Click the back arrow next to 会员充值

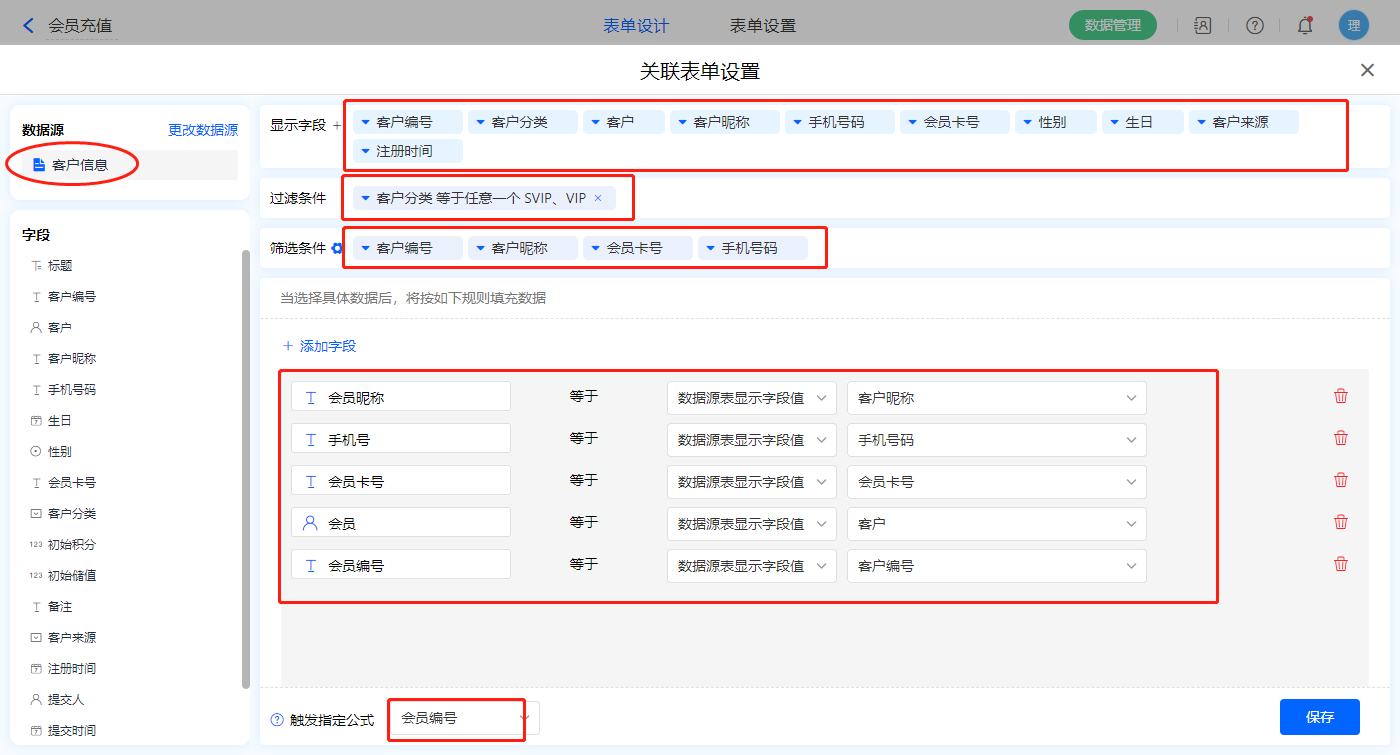pyautogui.click(x=28, y=26)
